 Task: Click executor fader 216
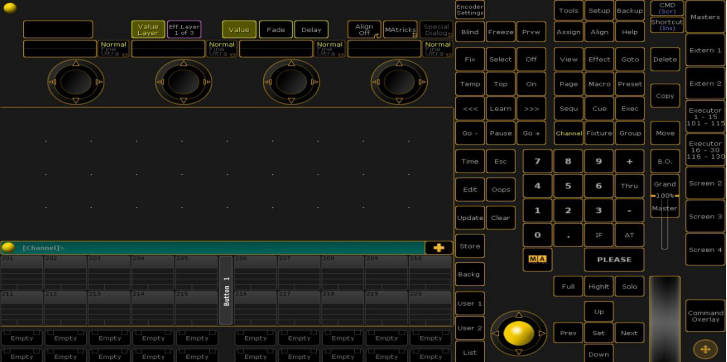(x=255, y=308)
